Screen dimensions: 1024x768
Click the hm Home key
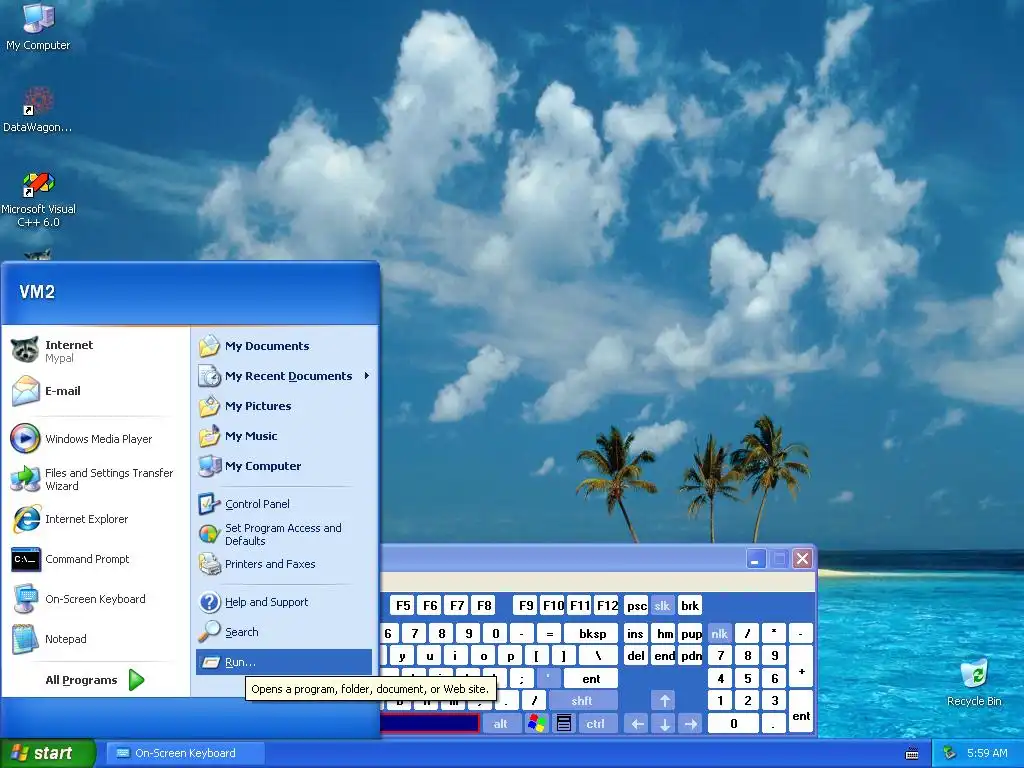[665, 633]
